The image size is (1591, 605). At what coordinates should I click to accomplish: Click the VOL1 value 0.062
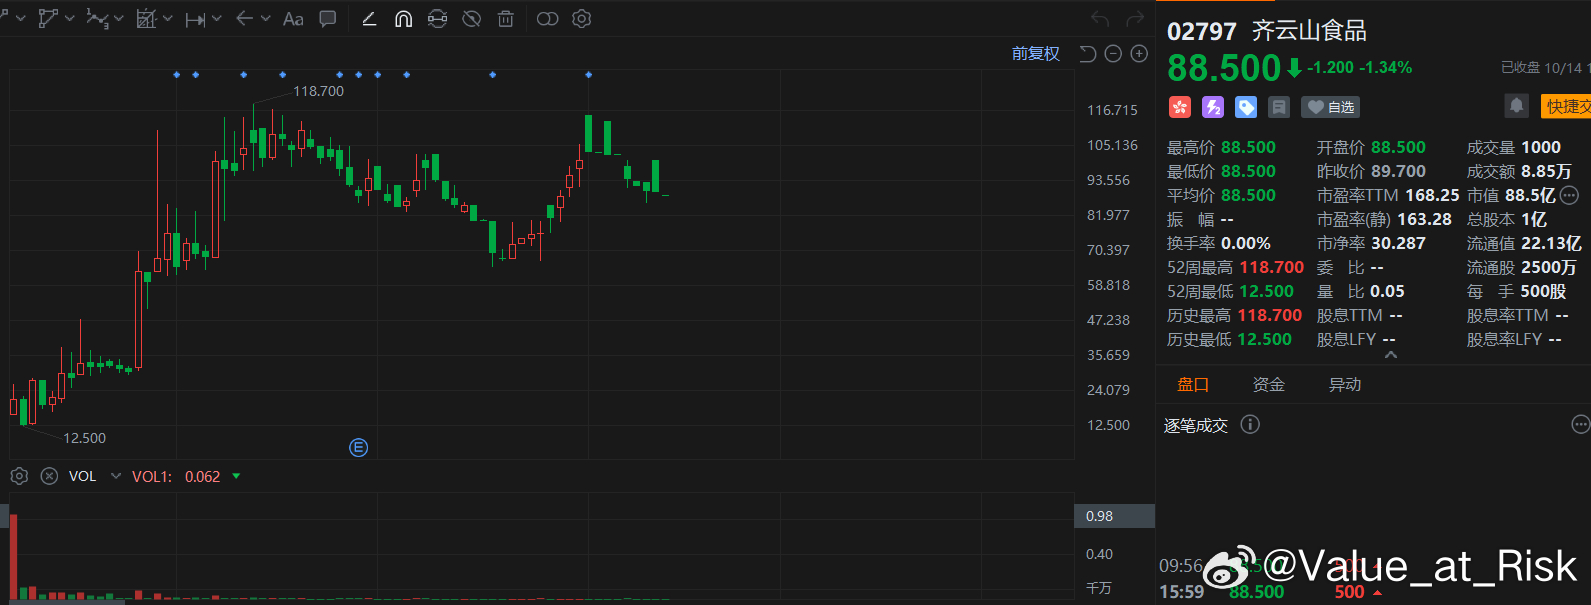click(202, 476)
